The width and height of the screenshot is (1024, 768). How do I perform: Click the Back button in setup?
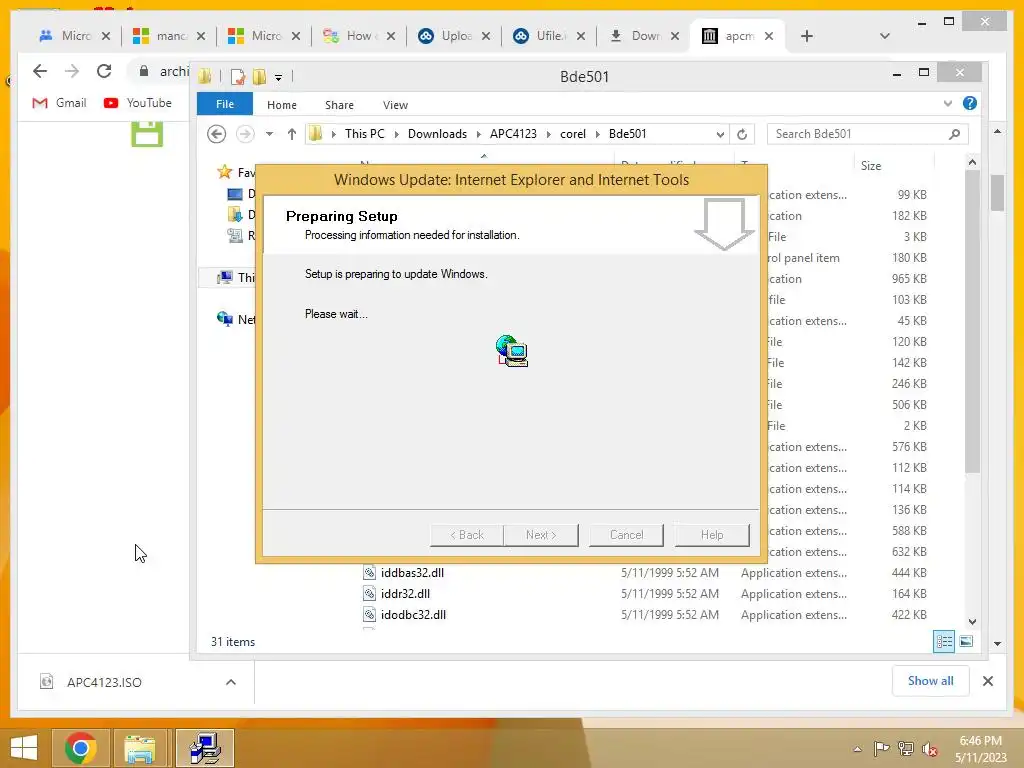pos(467,535)
